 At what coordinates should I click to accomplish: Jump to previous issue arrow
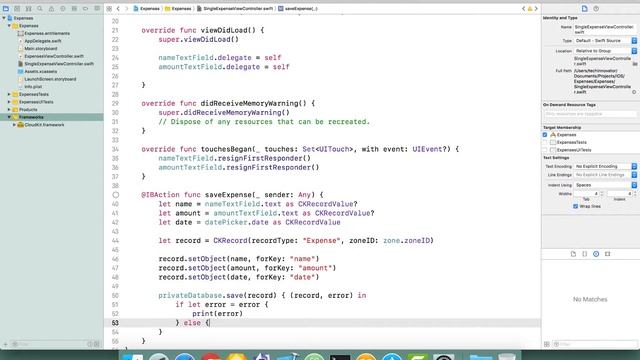coord(524,8)
